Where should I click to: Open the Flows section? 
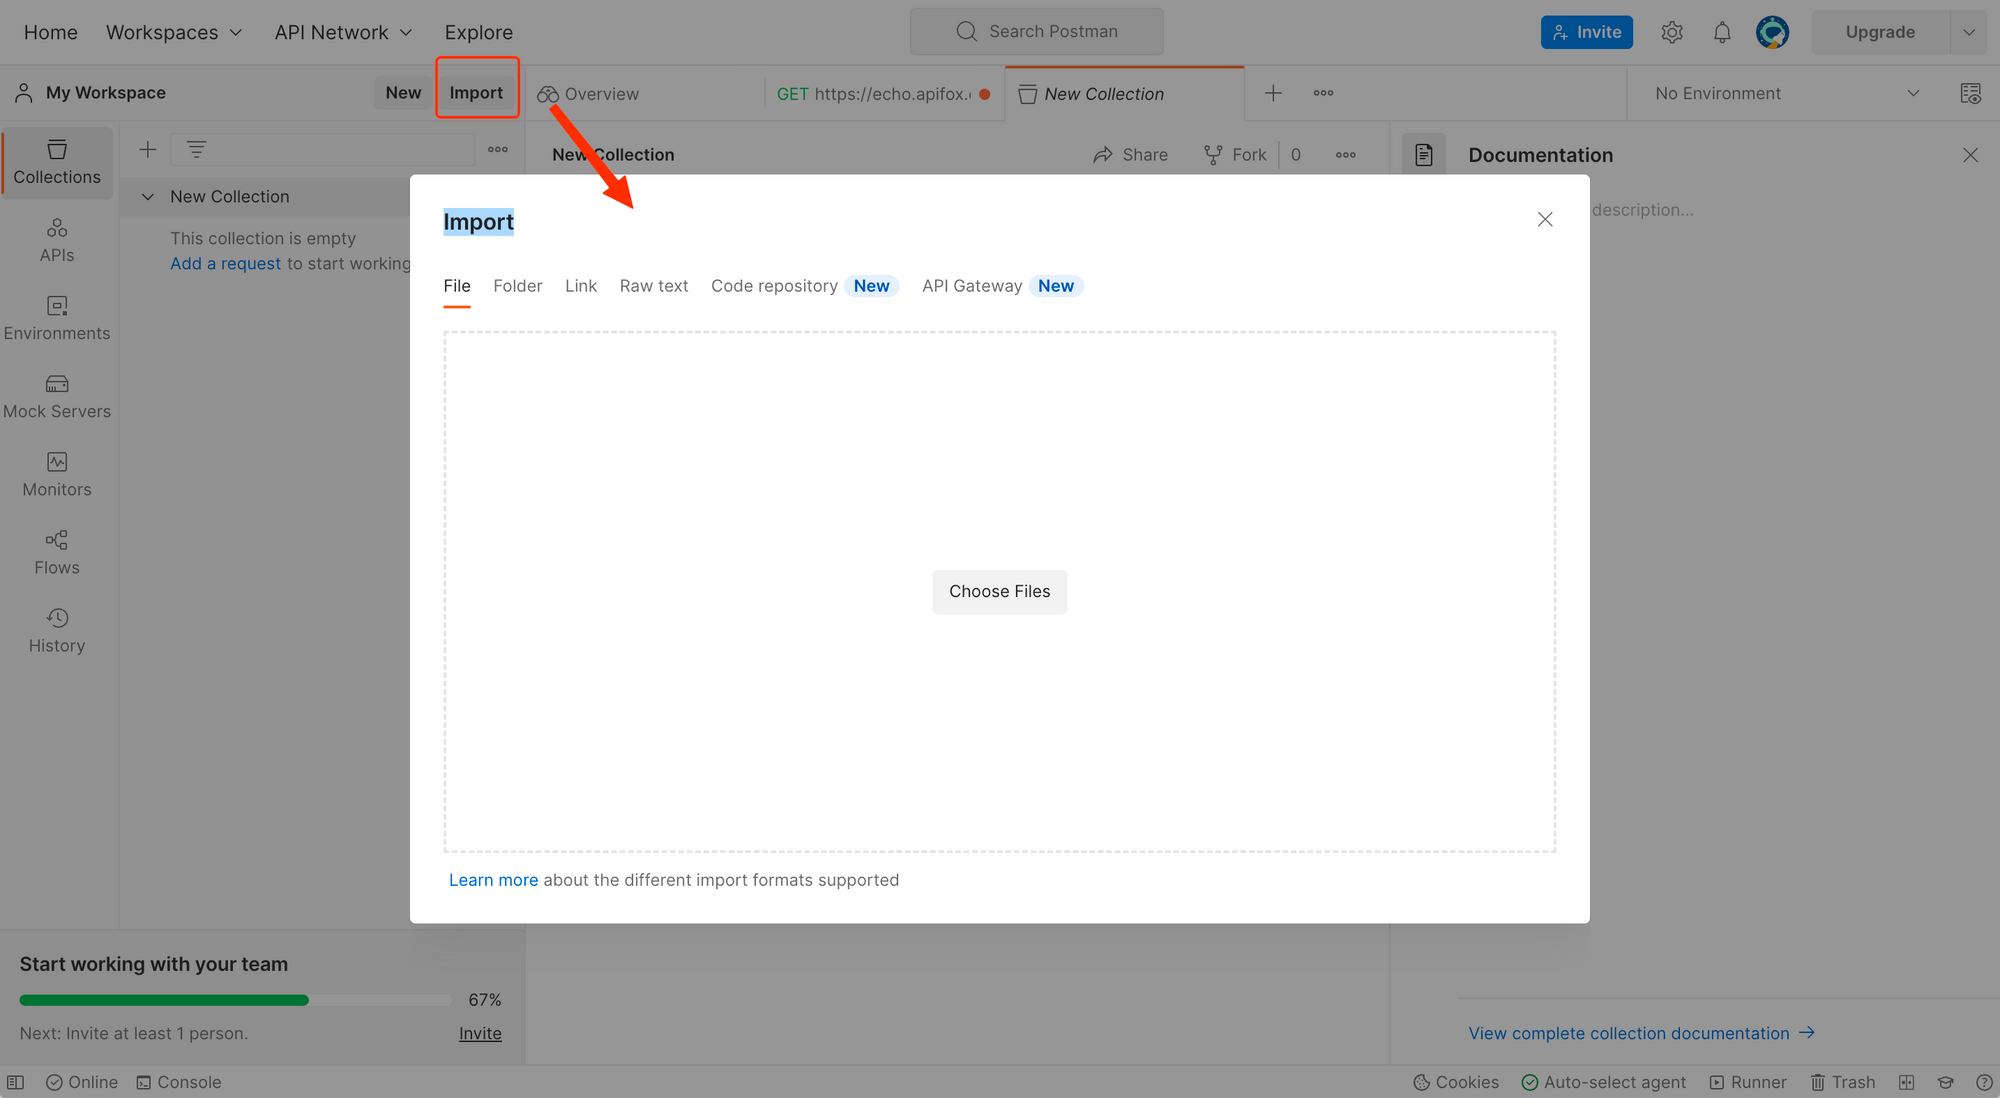57,552
